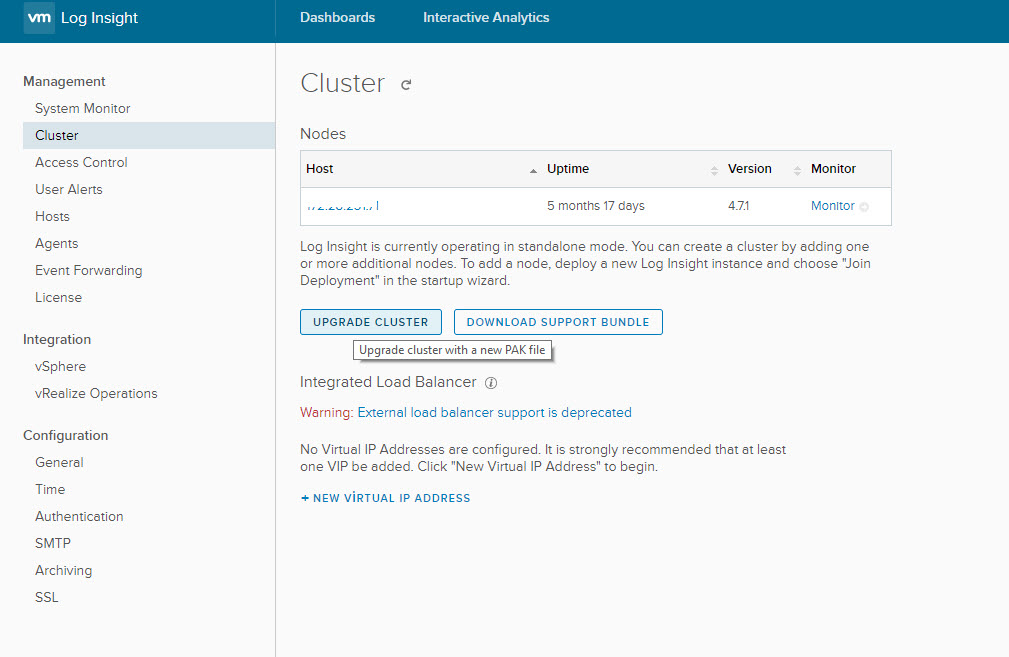Screen dimensions: 1009x657
Task: Open the Dashboards tab
Action: click(337, 18)
